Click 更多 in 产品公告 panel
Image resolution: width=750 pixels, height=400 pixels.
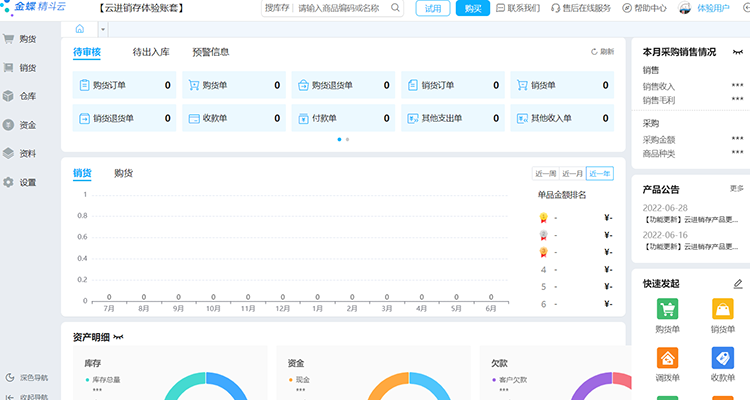coord(737,188)
